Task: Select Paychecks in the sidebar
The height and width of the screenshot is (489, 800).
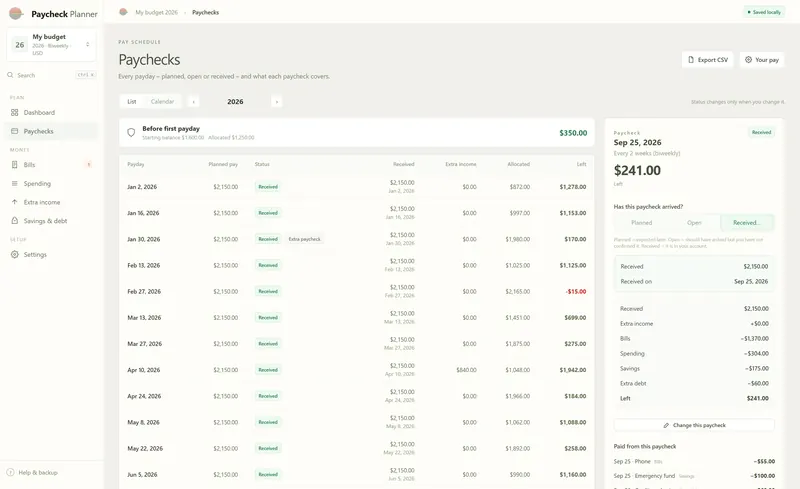Action: [x=51, y=131]
